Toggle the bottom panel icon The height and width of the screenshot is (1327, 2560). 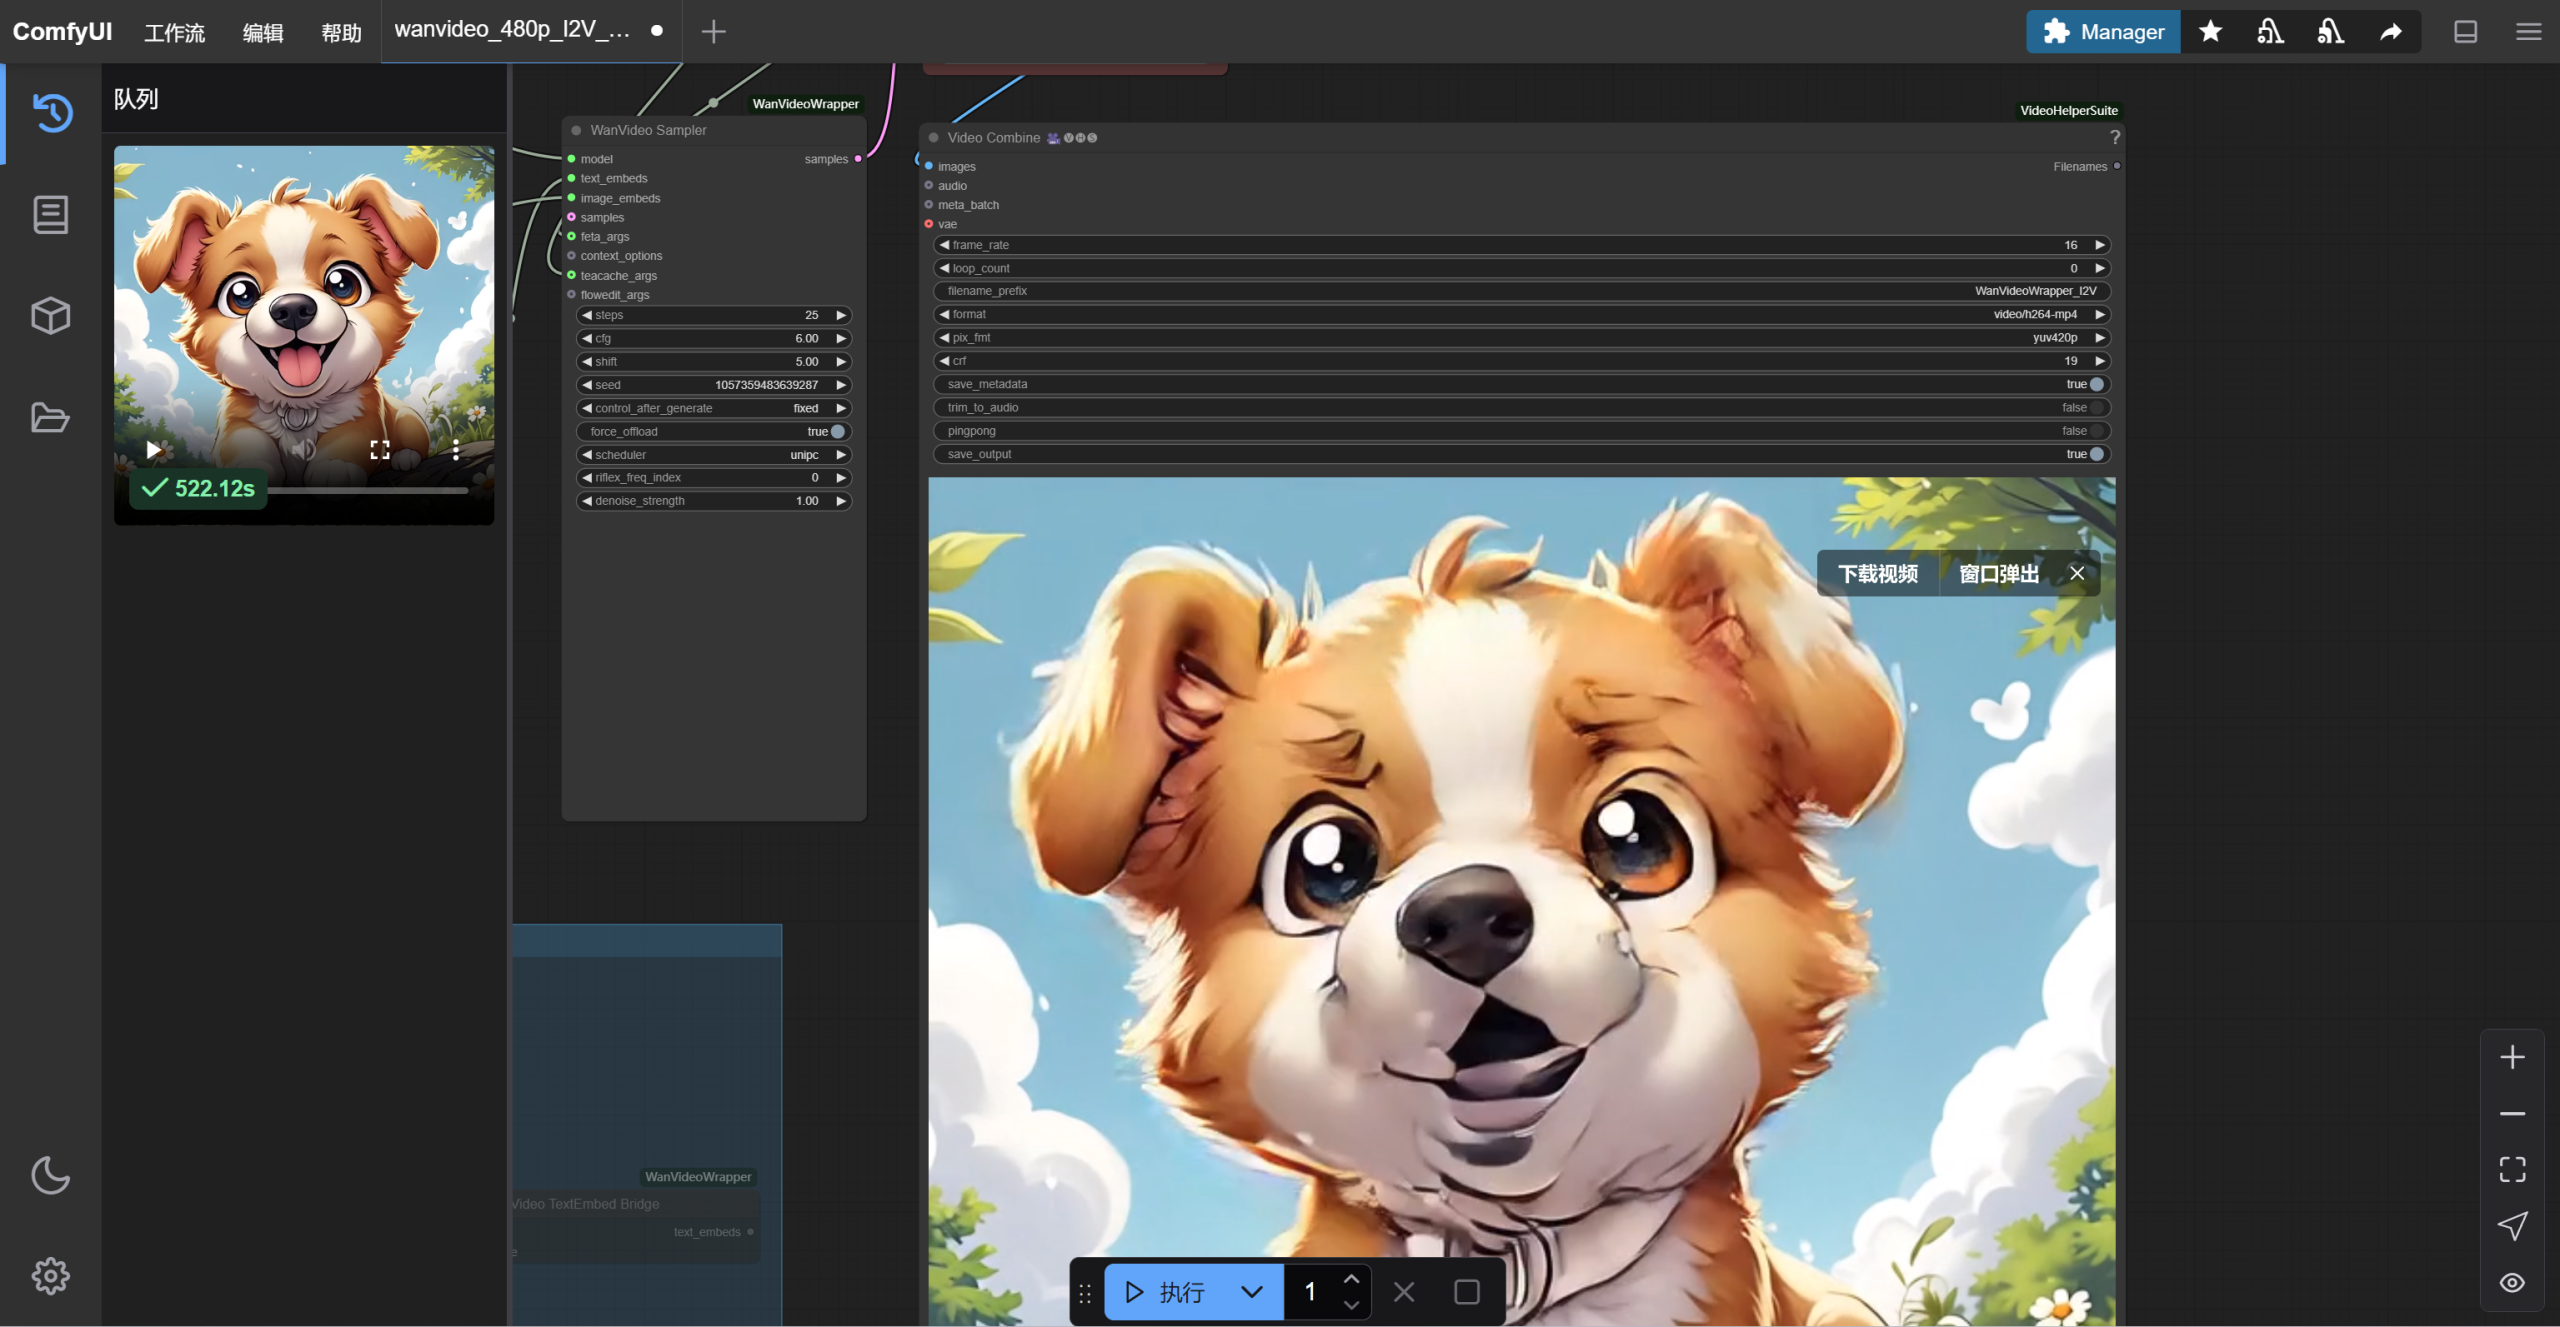click(2465, 32)
